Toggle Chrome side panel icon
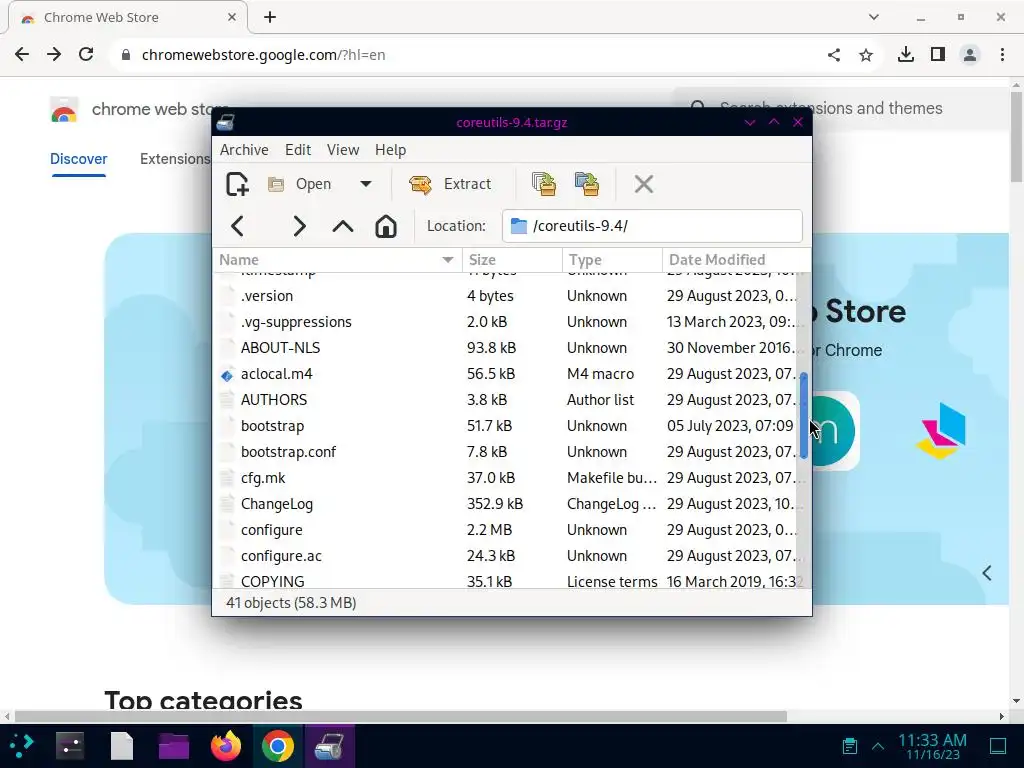Screen dimensions: 1024x768 938,54
